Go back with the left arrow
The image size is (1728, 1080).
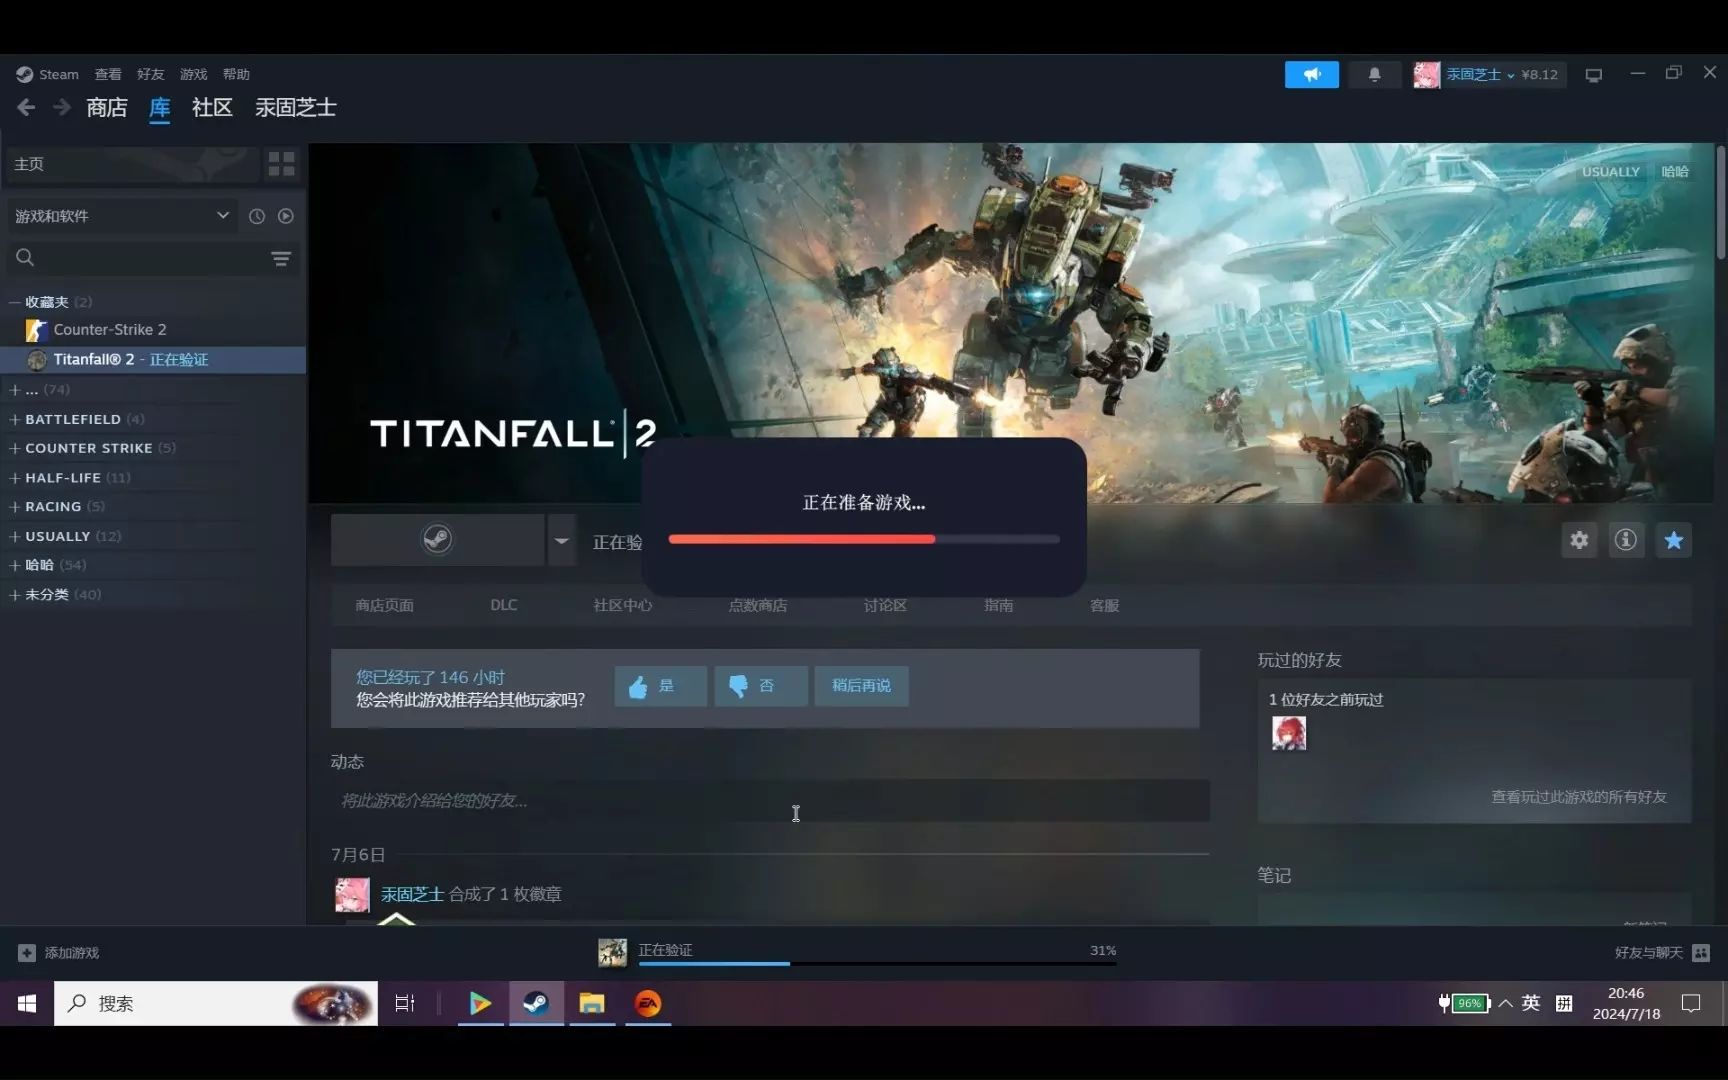26,107
